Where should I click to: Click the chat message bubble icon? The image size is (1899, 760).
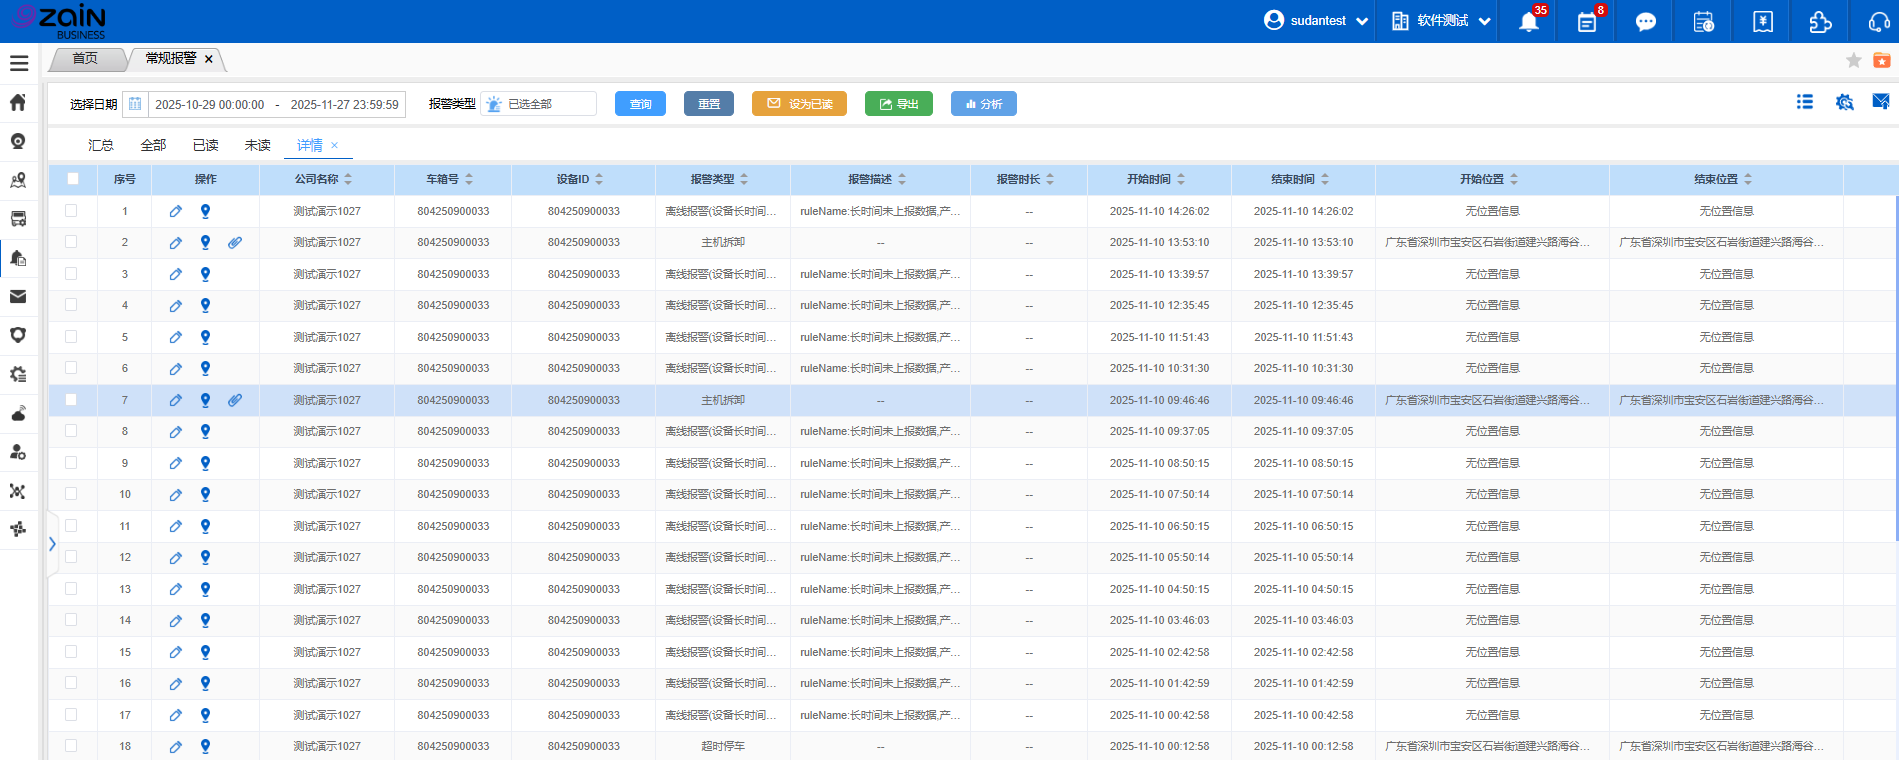[1645, 22]
